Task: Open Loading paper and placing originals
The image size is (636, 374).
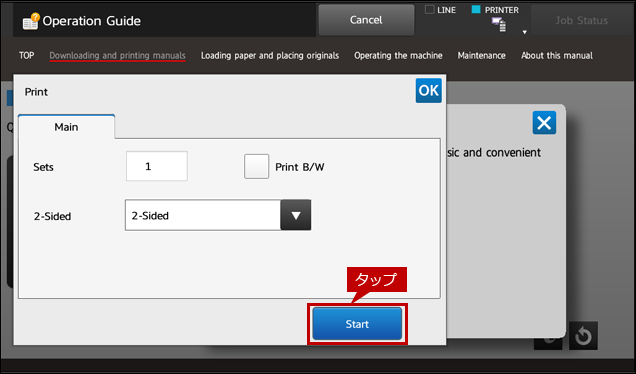Action: coord(270,56)
